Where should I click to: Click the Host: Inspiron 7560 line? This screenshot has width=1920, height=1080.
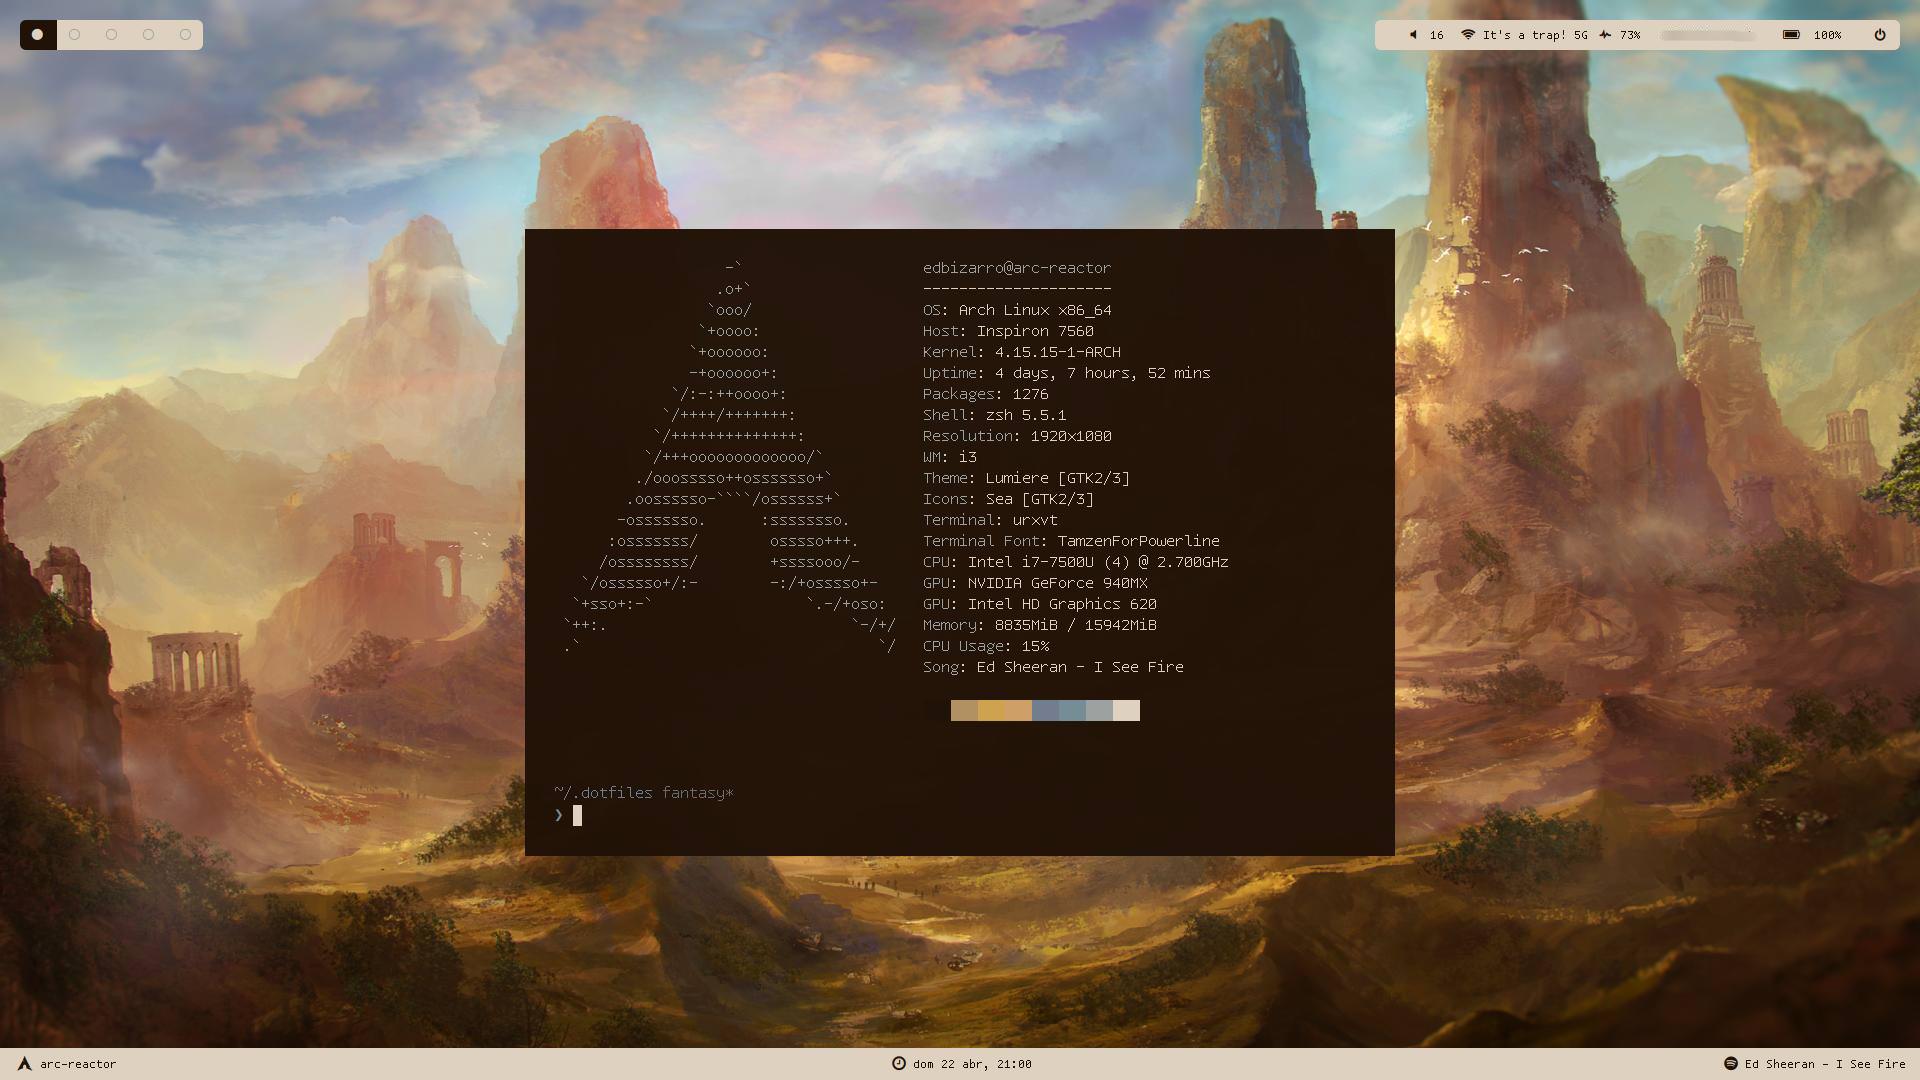click(1008, 331)
